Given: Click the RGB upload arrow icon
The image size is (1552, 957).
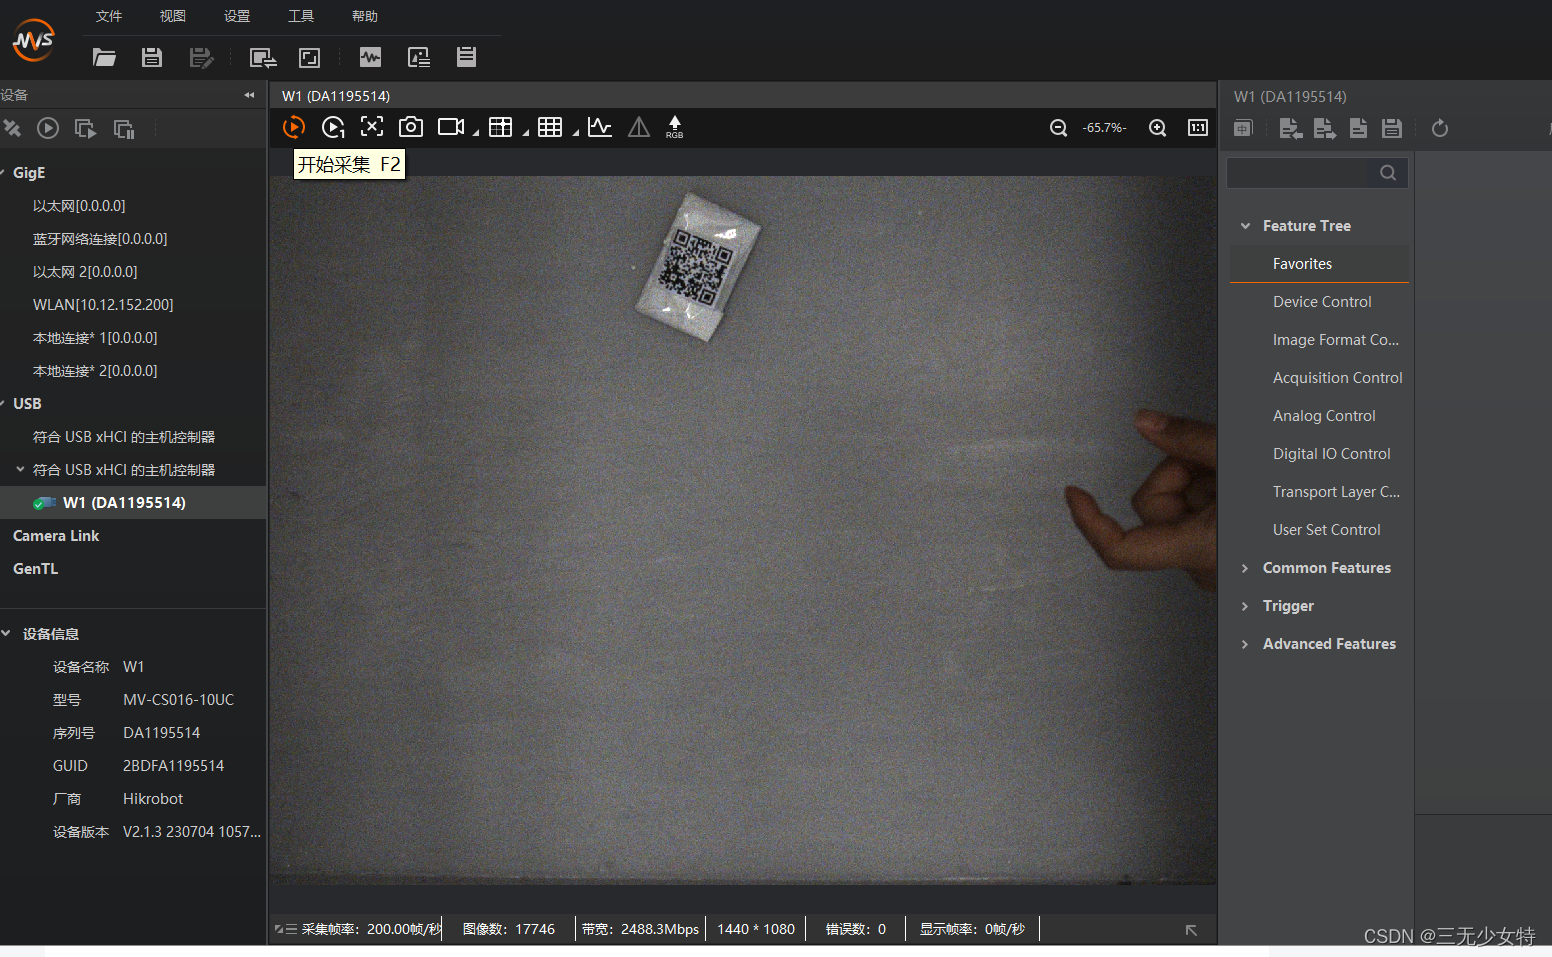Looking at the screenshot, I should click(675, 127).
